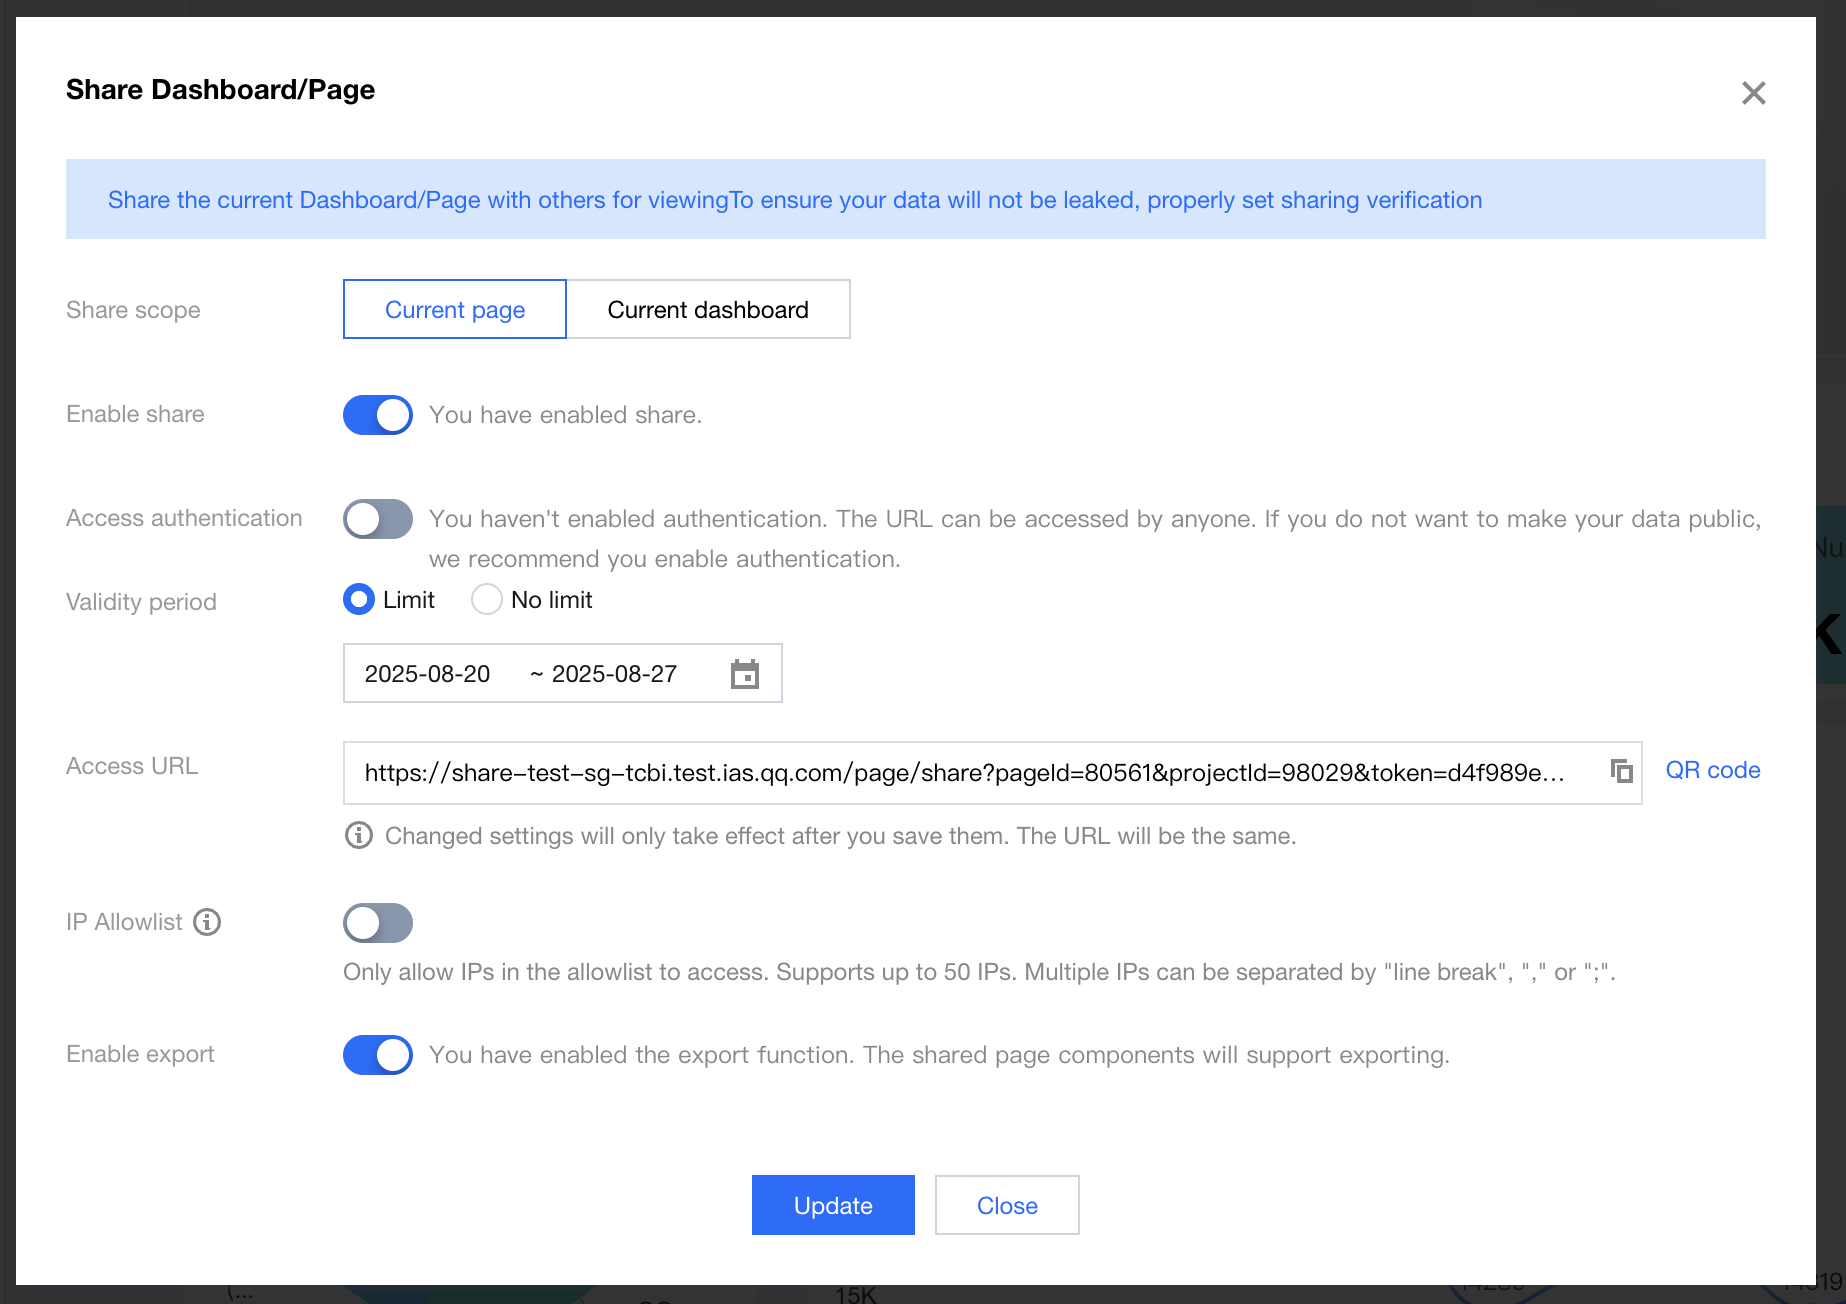Open the QR code link

1712,770
